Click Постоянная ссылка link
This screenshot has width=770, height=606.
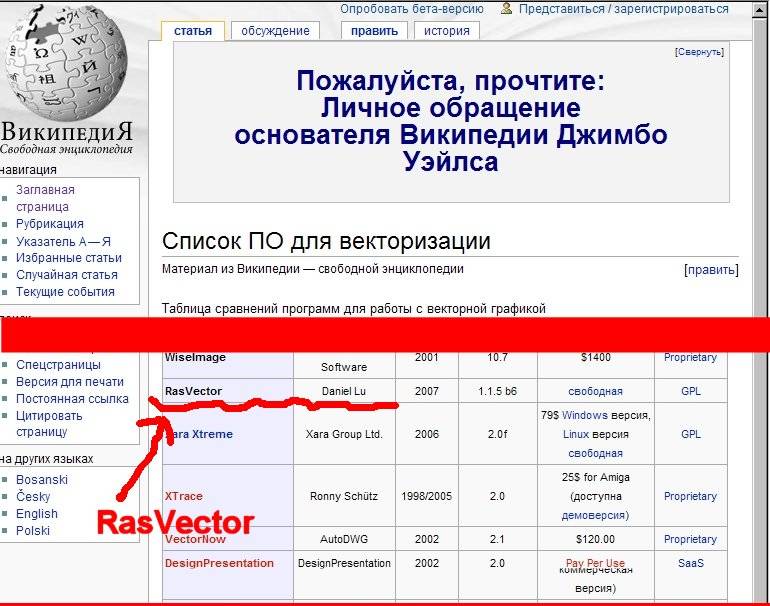point(72,399)
